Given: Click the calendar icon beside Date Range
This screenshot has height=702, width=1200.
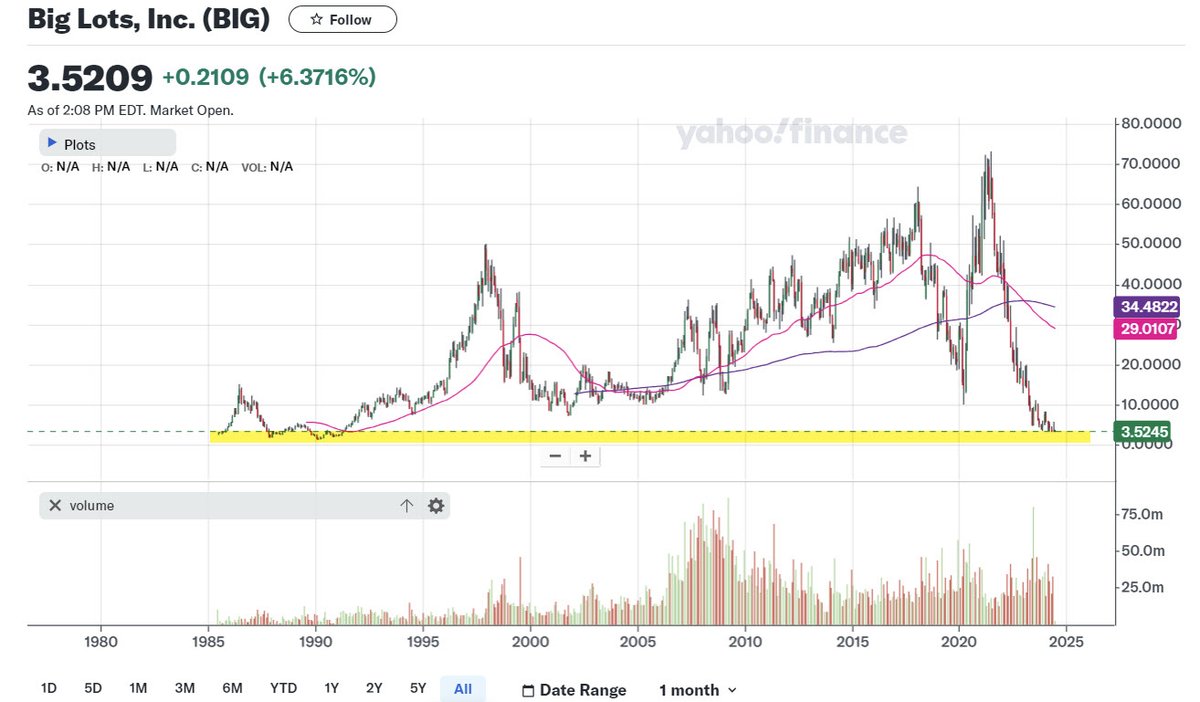Looking at the screenshot, I should [527, 690].
